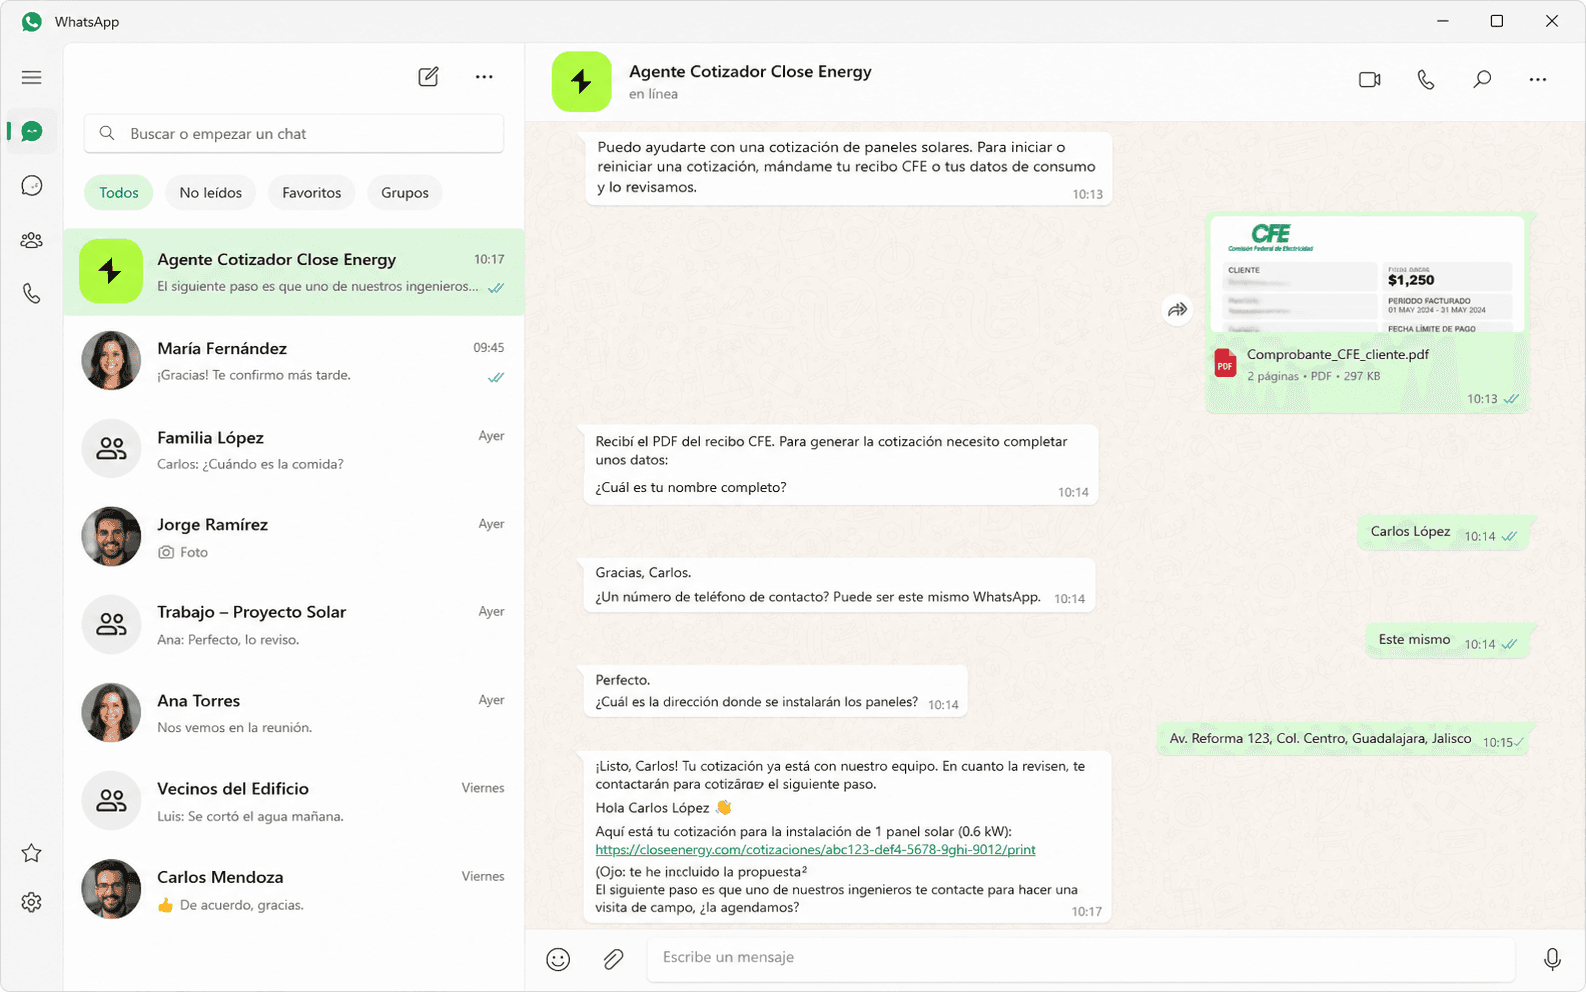Click Carlos Mendoza profile picture
The image size is (1586, 992).
point(111,889)
